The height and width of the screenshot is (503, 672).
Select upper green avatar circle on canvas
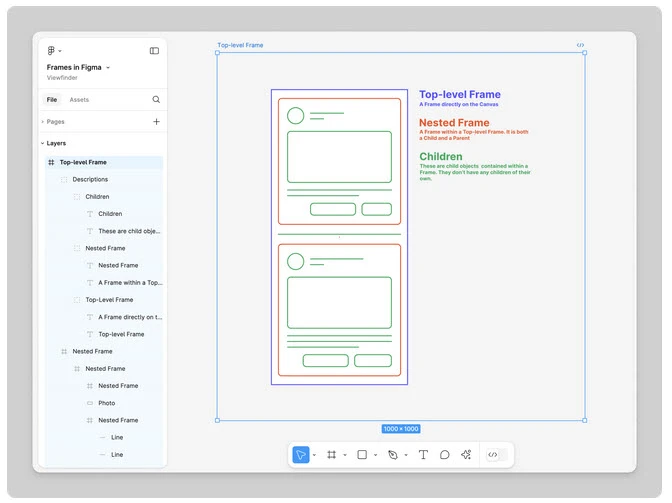click(296, 116)
